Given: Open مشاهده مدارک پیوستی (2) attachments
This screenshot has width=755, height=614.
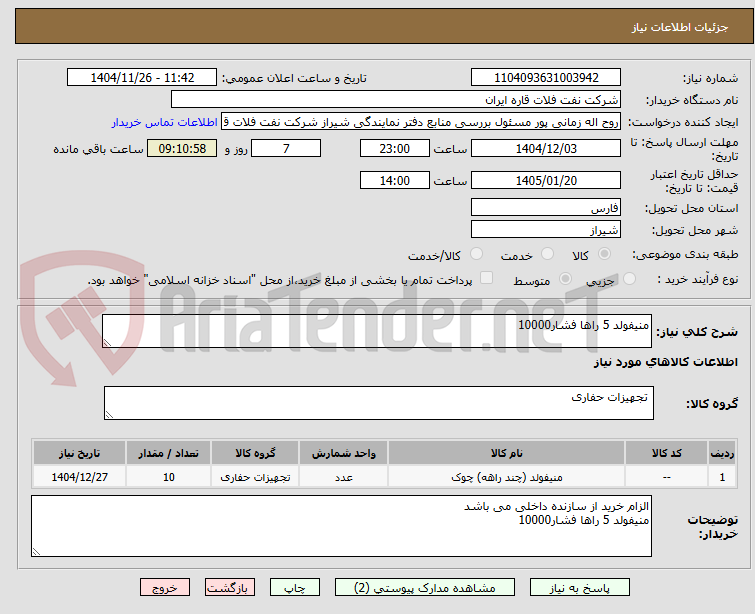Looking at the screenshot, I should tap(425, 588).
